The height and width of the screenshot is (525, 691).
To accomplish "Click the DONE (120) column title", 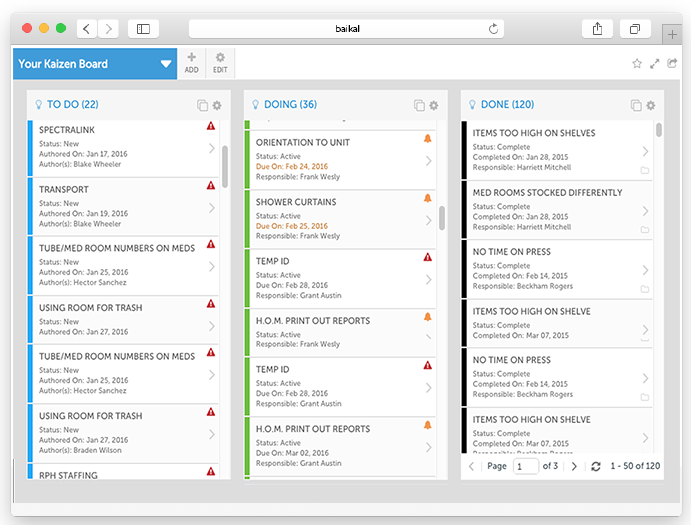I will pos(507,104).
